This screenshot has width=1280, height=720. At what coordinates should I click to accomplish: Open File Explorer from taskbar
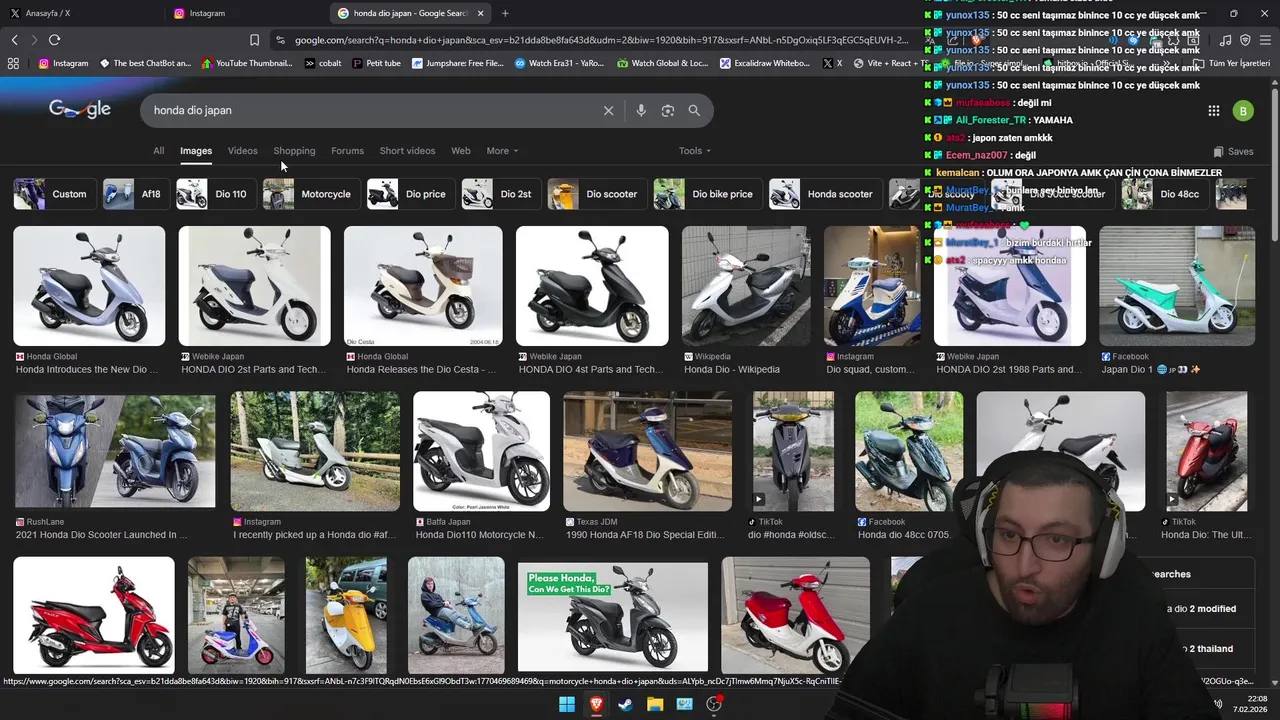click(x=655, y=704)
